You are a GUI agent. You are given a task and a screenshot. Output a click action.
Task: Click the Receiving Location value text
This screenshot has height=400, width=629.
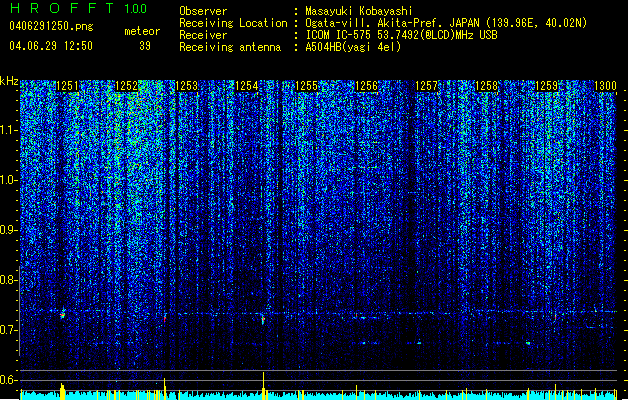click(x=446, y=23)
